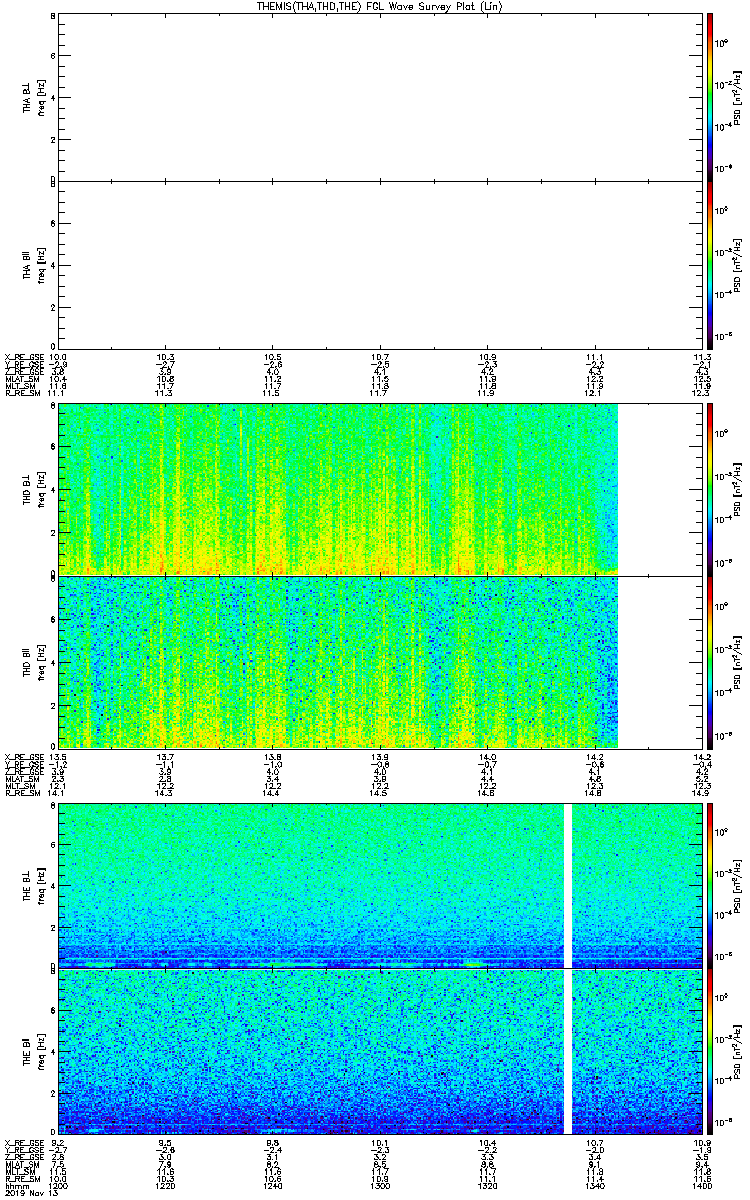
Task: Click the 1340 time tick label
Action: (x=594, y=1184)
